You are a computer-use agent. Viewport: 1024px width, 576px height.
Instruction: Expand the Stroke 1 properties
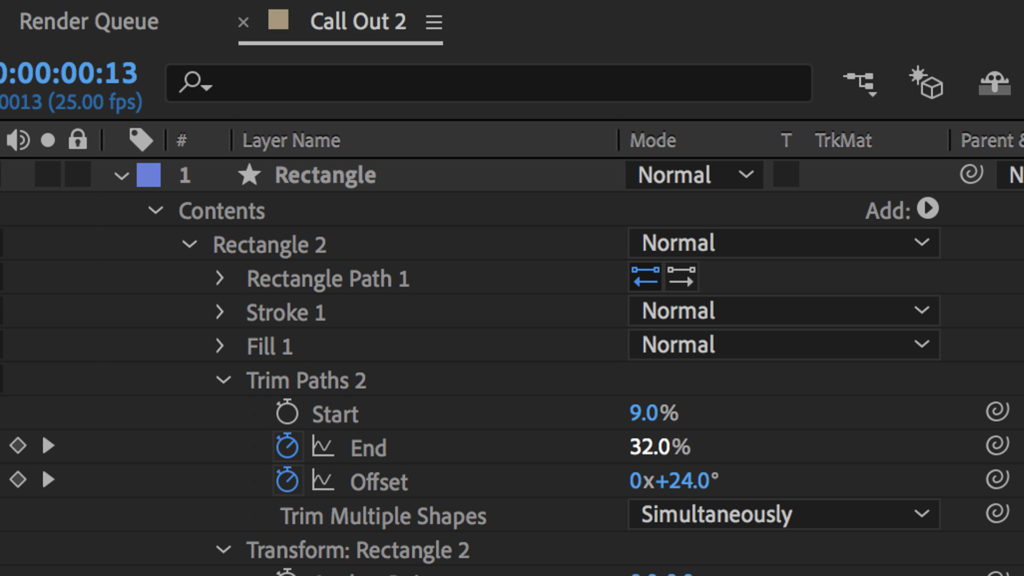tap(220, 312)
